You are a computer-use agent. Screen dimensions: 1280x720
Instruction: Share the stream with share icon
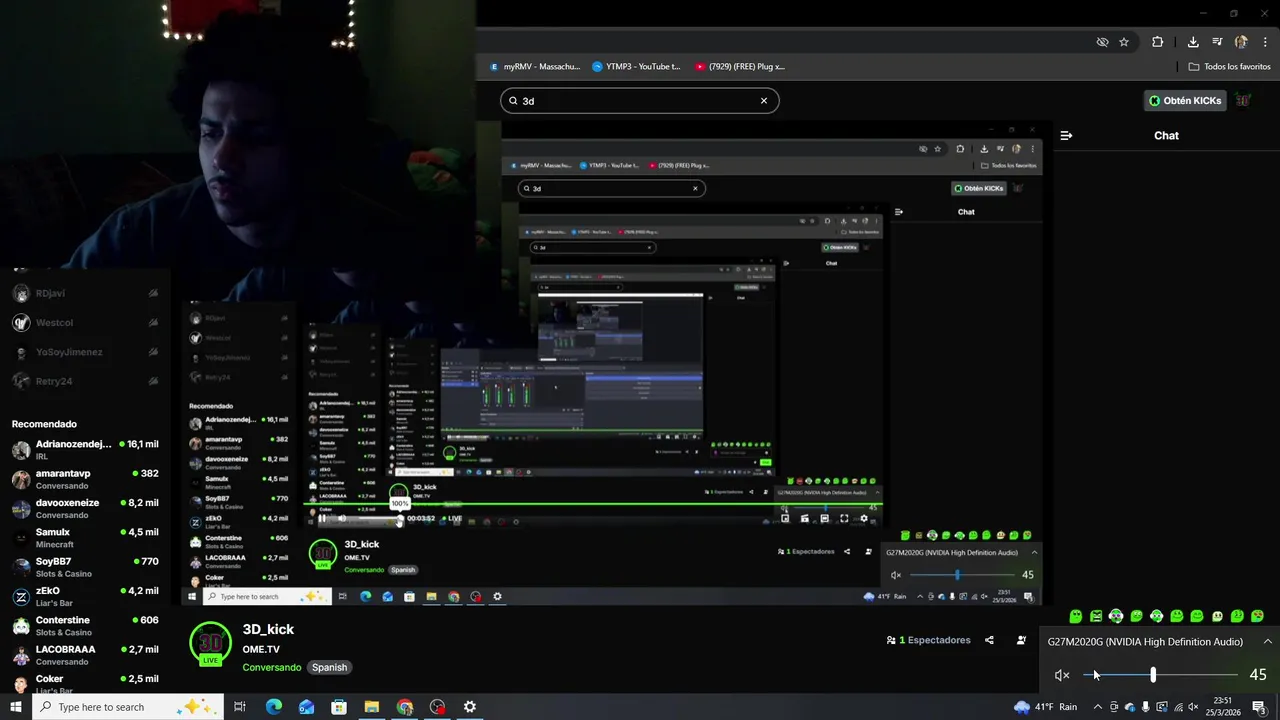point(989,640)
